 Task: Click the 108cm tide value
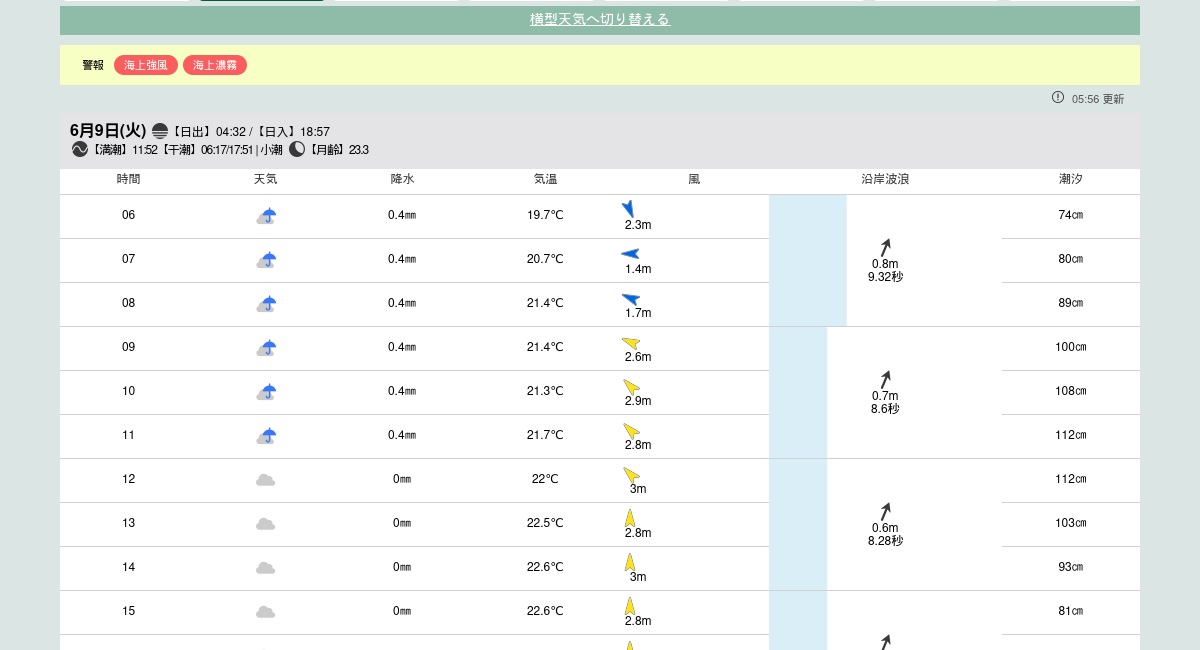1070,391
